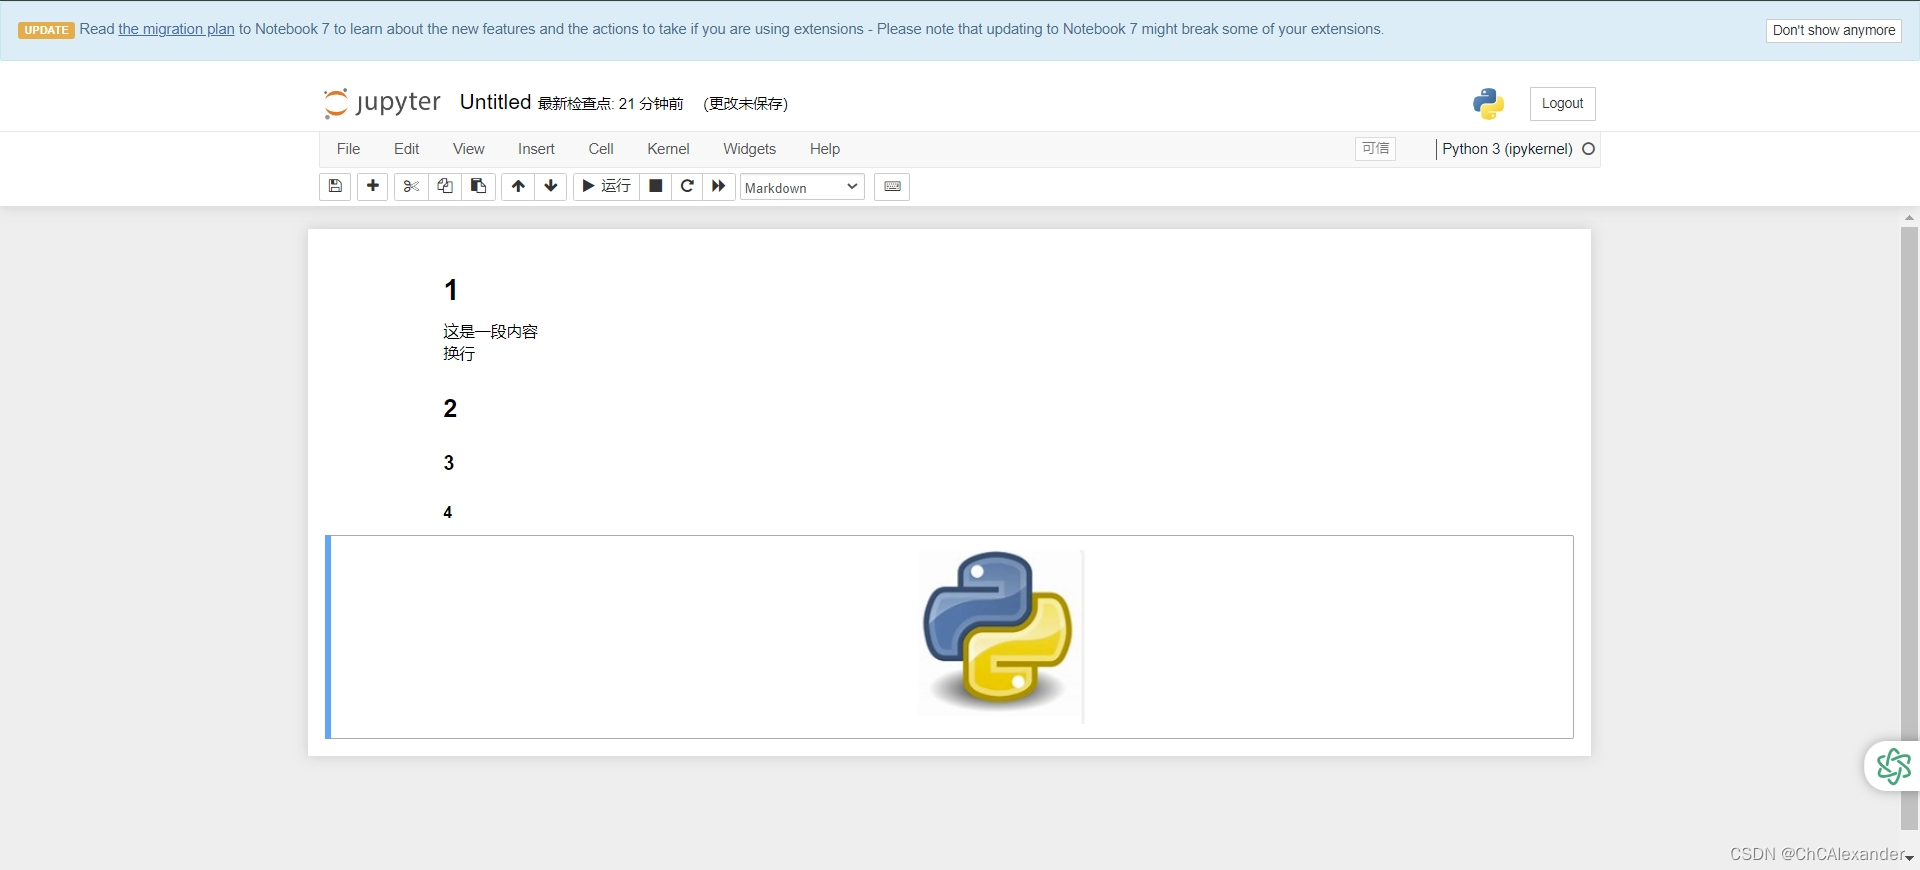Click the Python logo in the header
The width and height of the screenshot is (1920, 870).
point(1488,103)
